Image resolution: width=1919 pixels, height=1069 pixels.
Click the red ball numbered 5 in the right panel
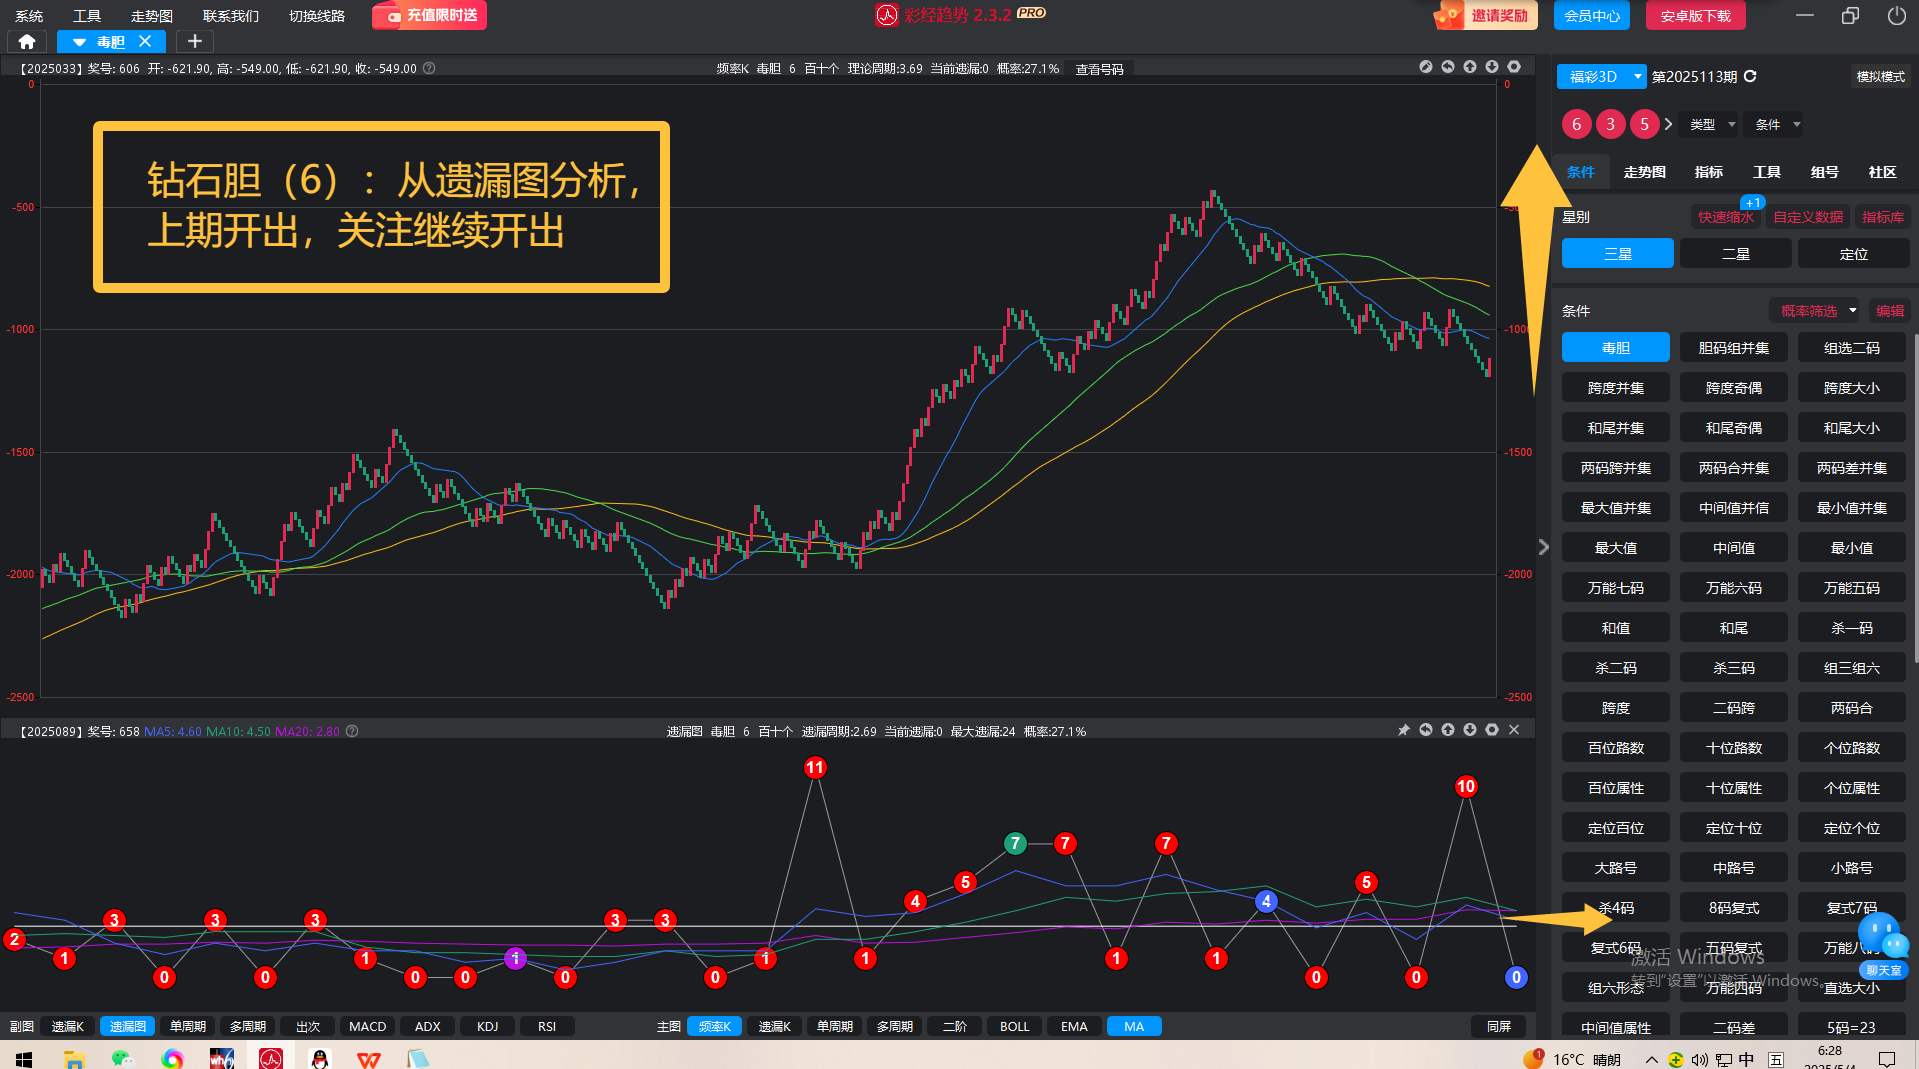click(1644, 124)
